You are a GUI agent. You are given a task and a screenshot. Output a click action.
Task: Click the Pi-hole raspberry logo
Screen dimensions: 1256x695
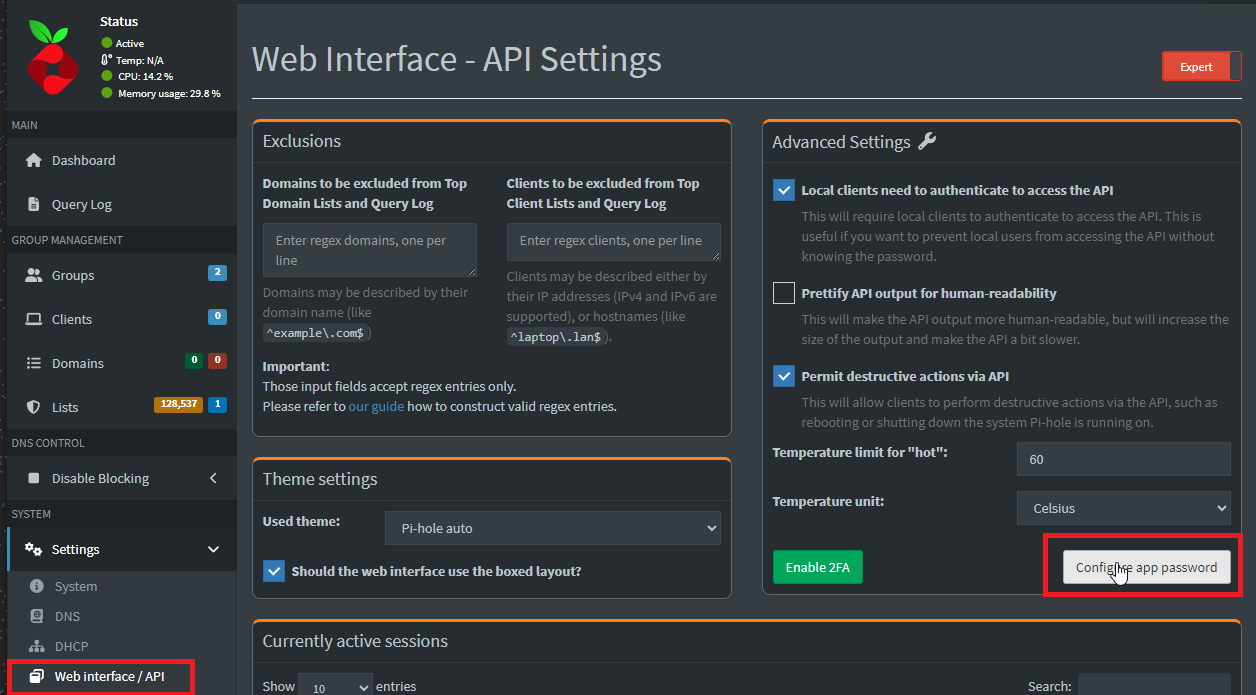coord(52,58)
